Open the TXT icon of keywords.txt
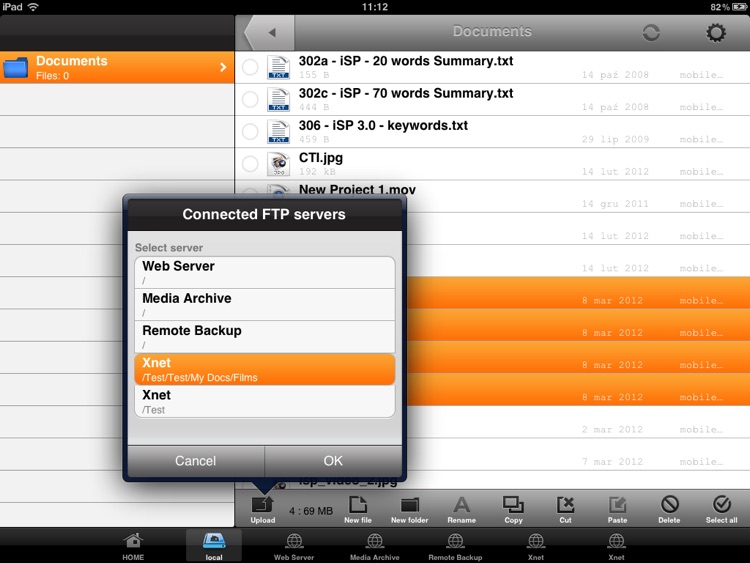This screenshot has width=750, height=563. pos(278,132)
